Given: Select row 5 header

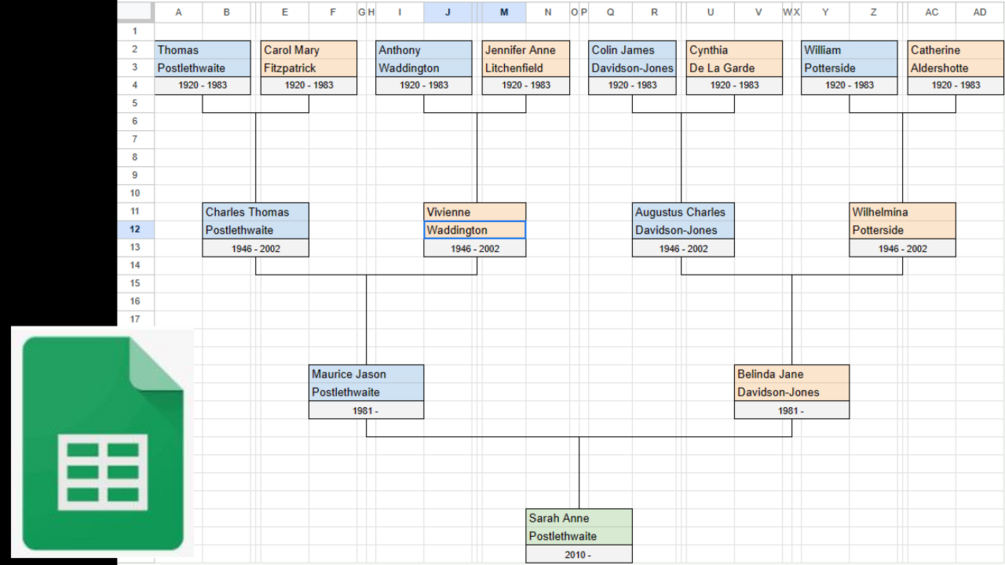Looking at the screenshot, I should point(135,103).
